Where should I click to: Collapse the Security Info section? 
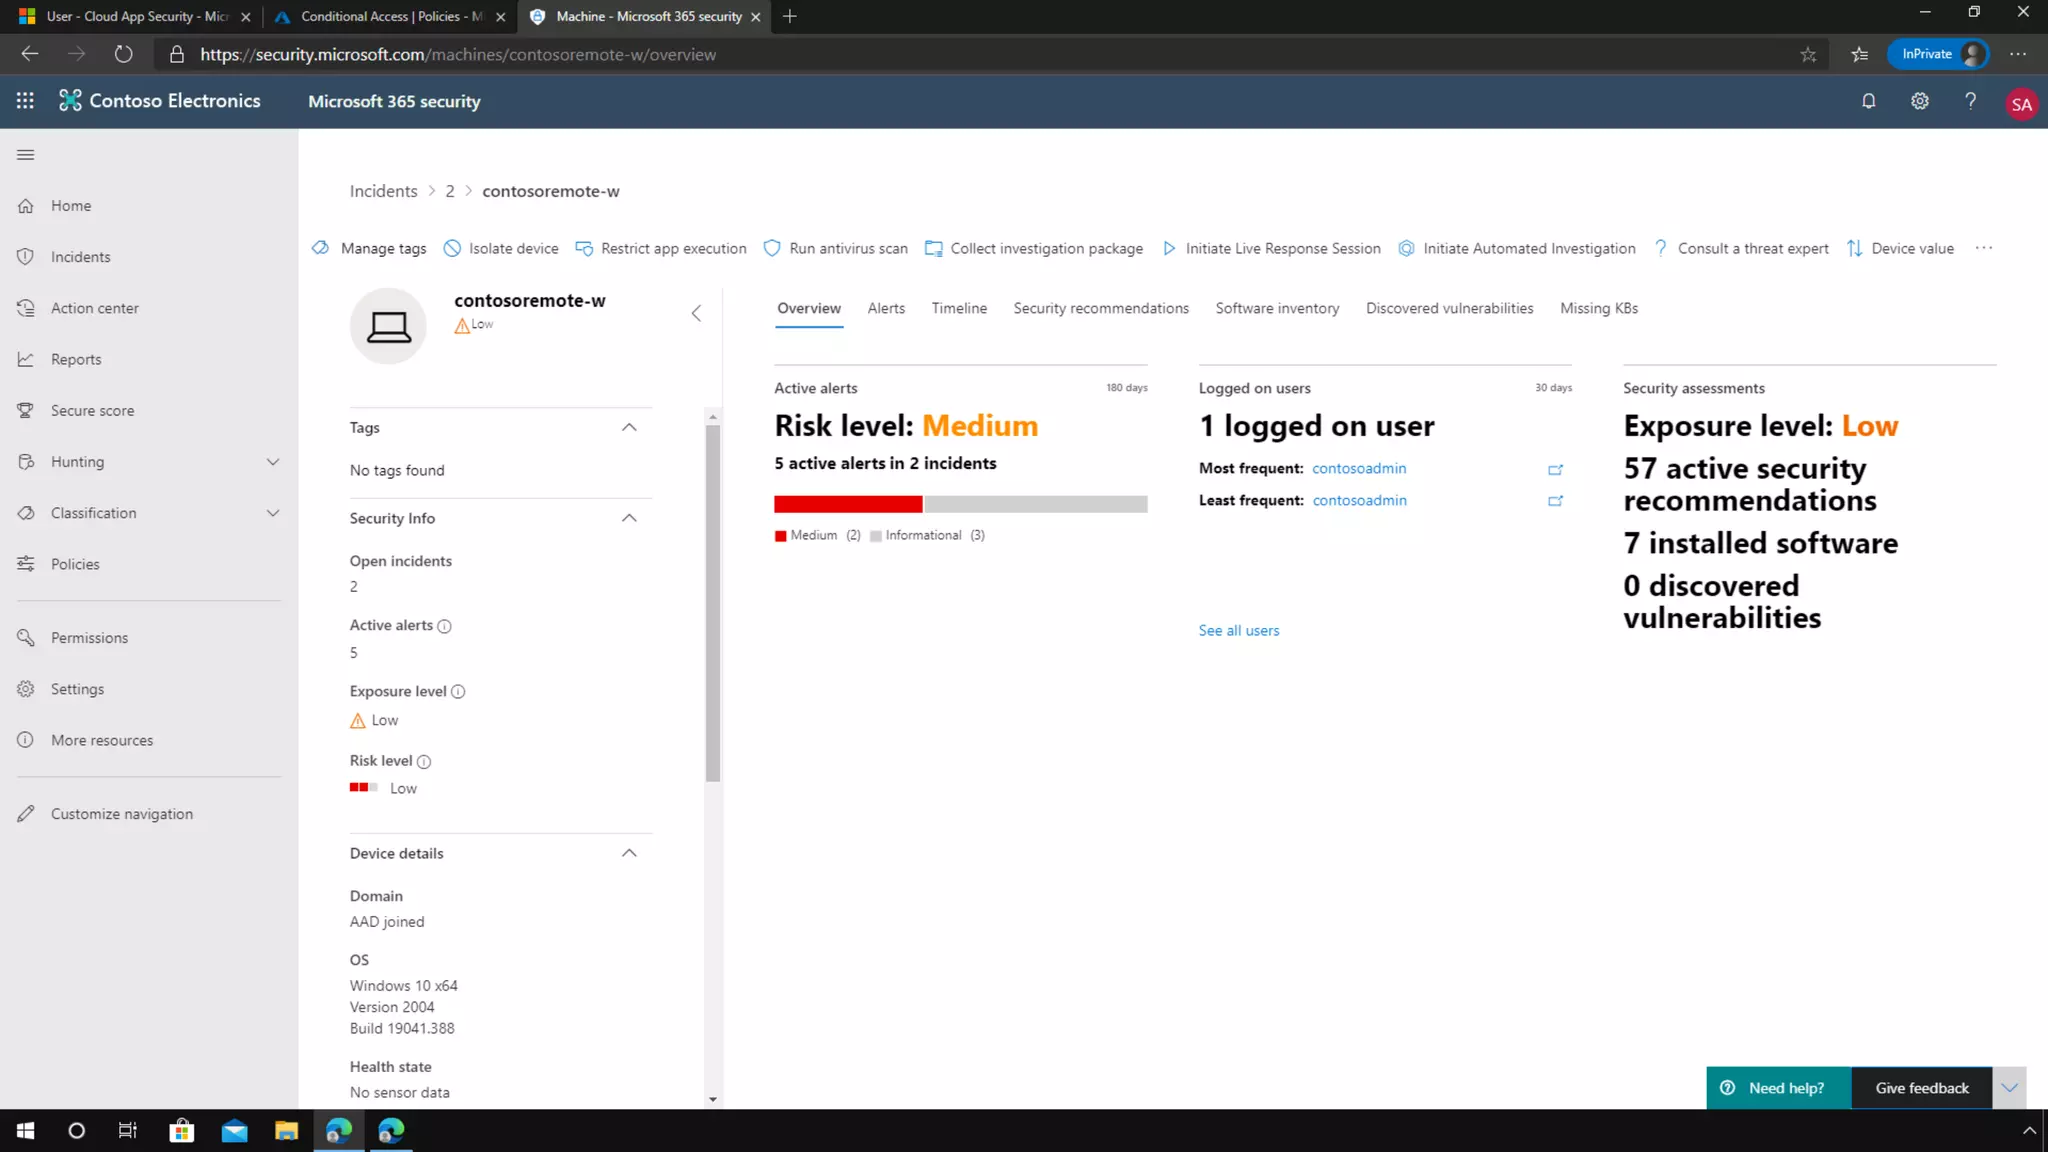point(629,518)
